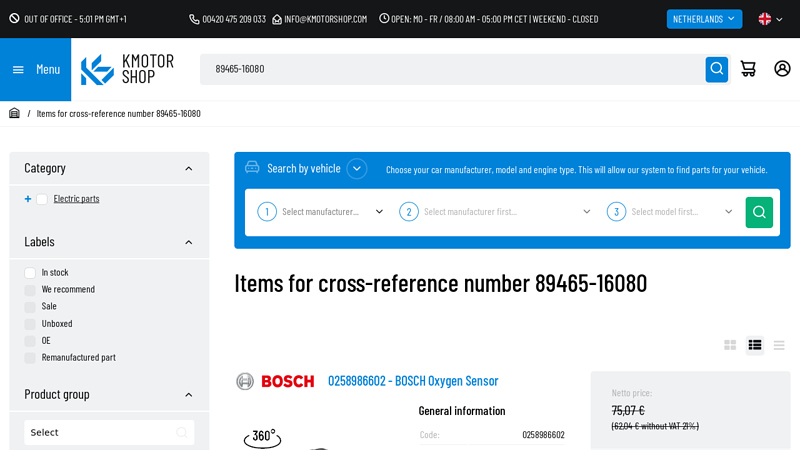Click the Electric parts category link
This screenshot has height=450, width=800.
[x=77, y=199]
